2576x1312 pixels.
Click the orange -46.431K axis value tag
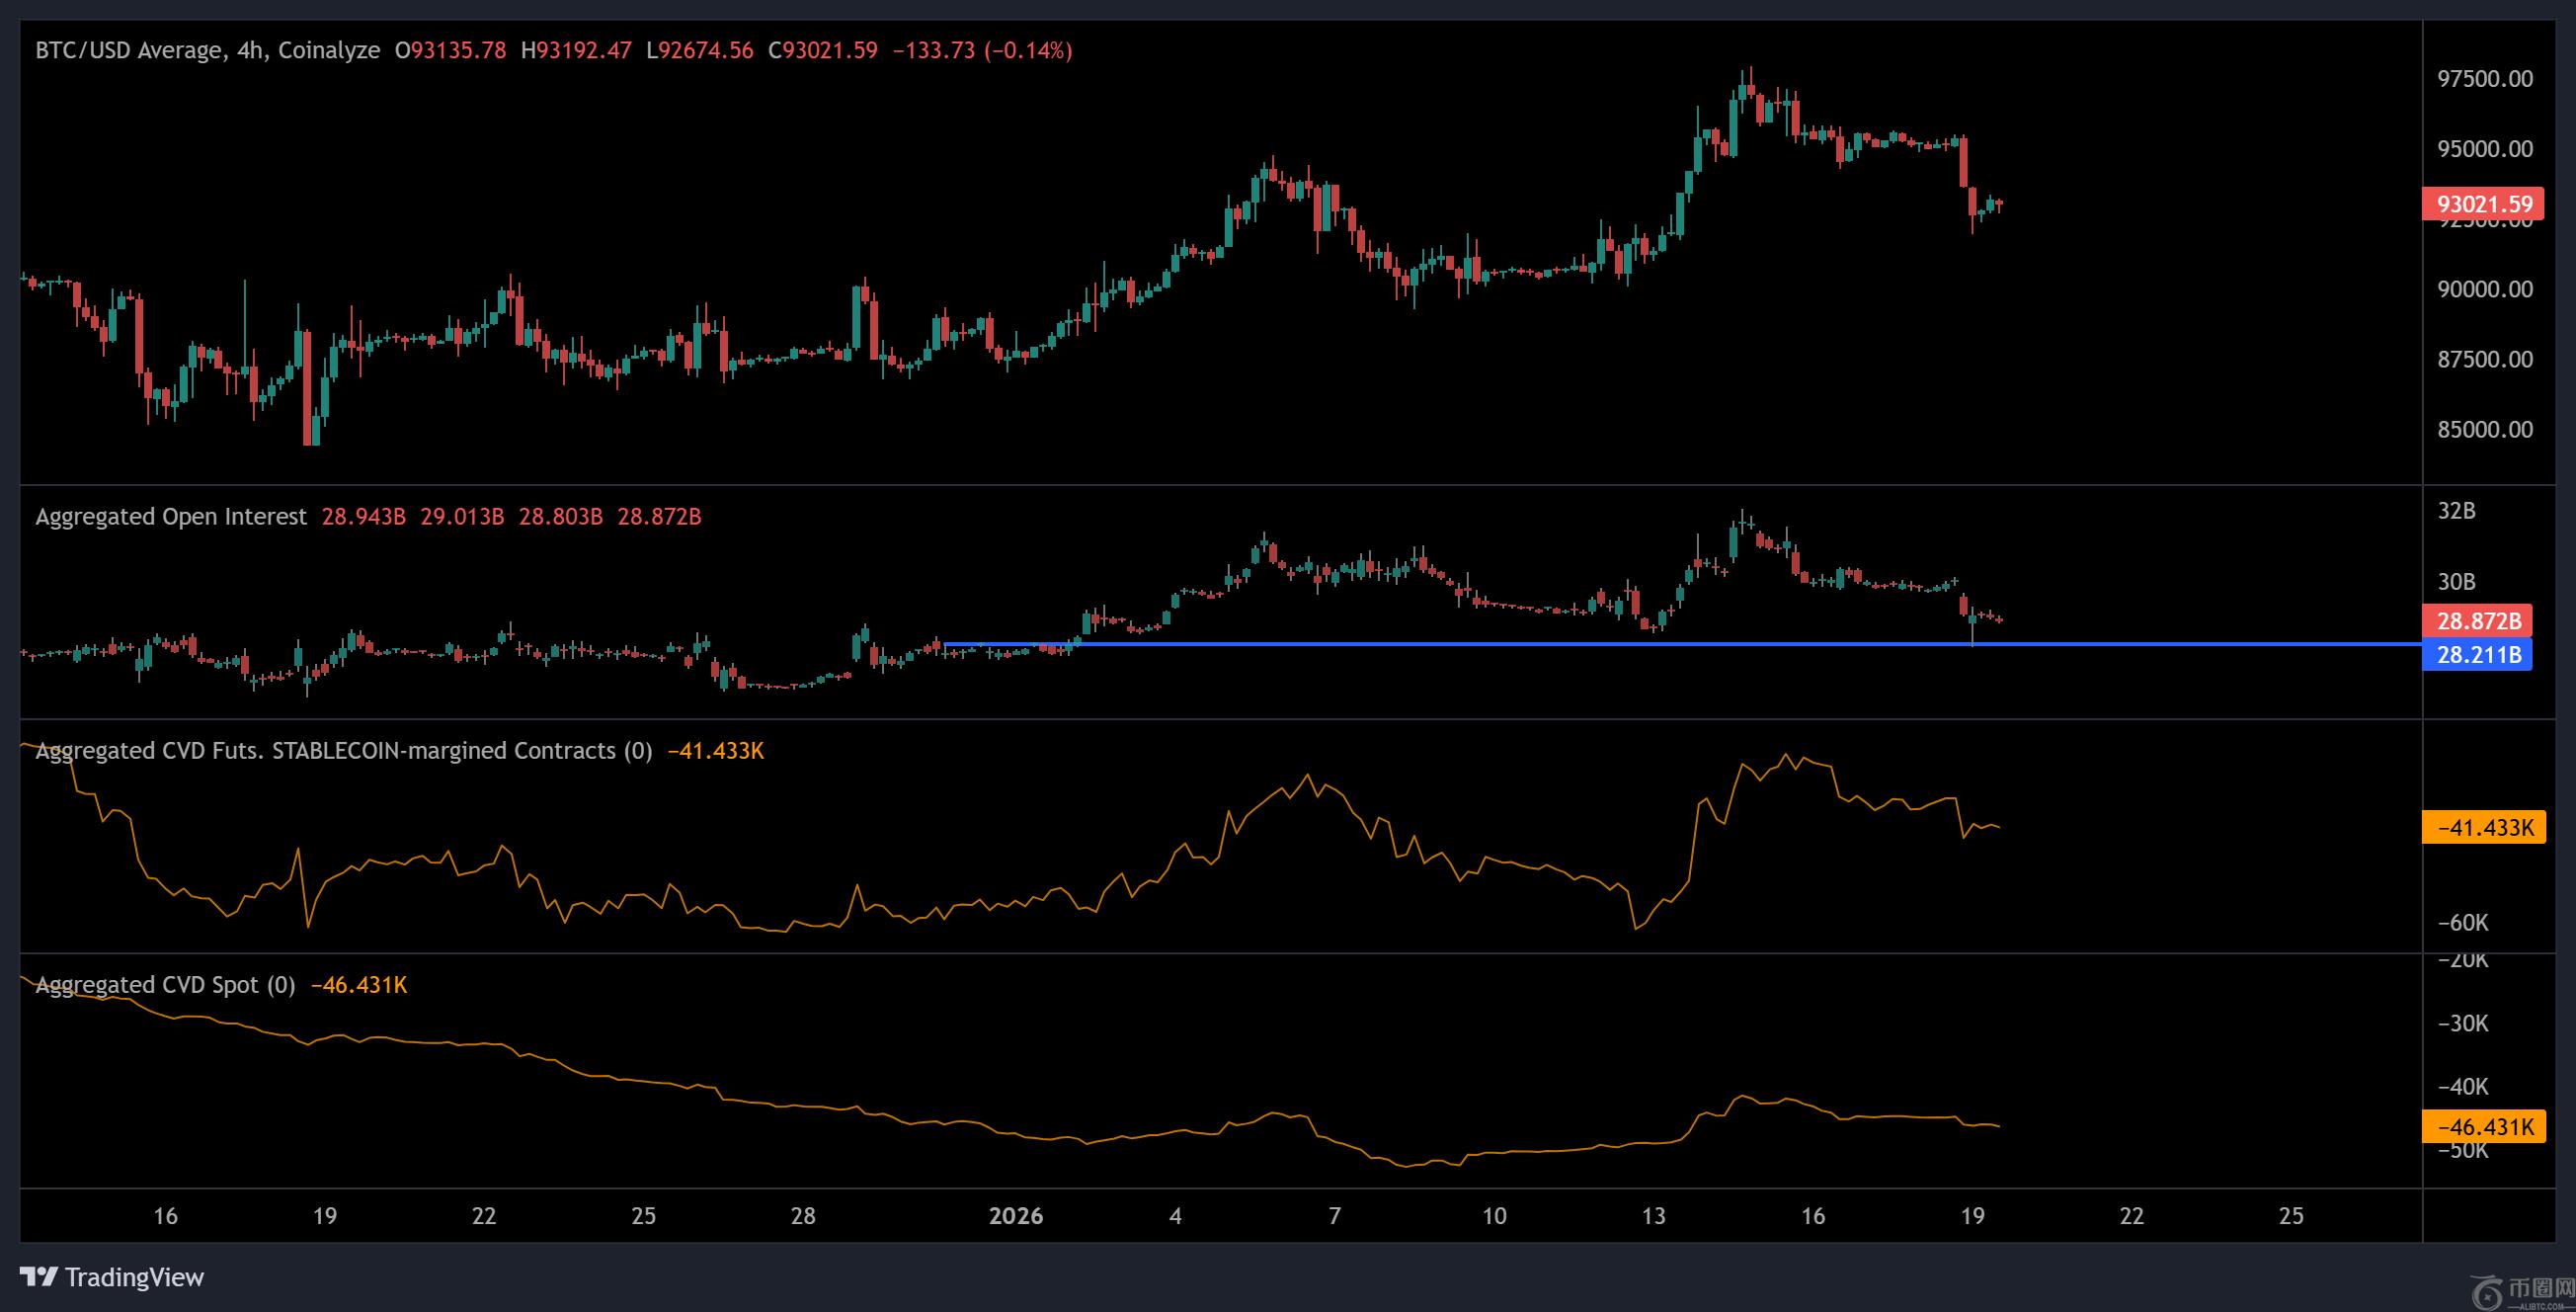pos(2484,1127)
